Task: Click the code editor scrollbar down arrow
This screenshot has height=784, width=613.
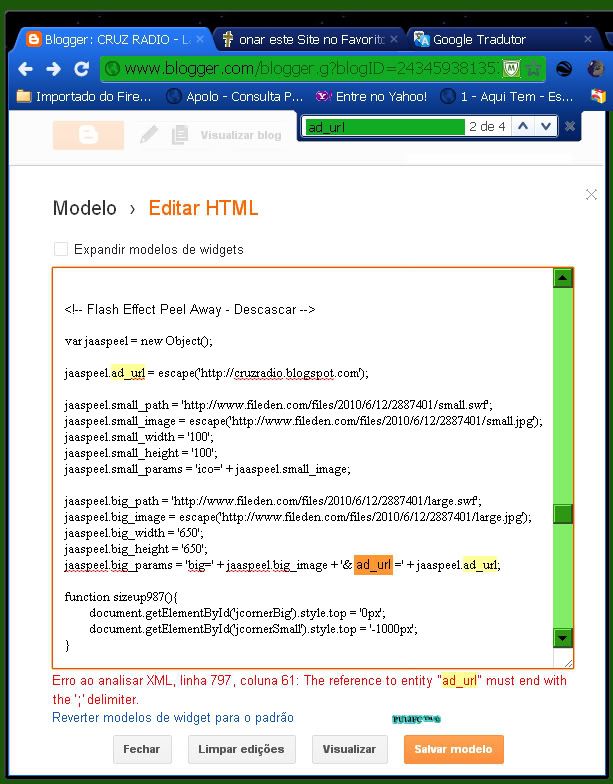Action: pos(563,638)
